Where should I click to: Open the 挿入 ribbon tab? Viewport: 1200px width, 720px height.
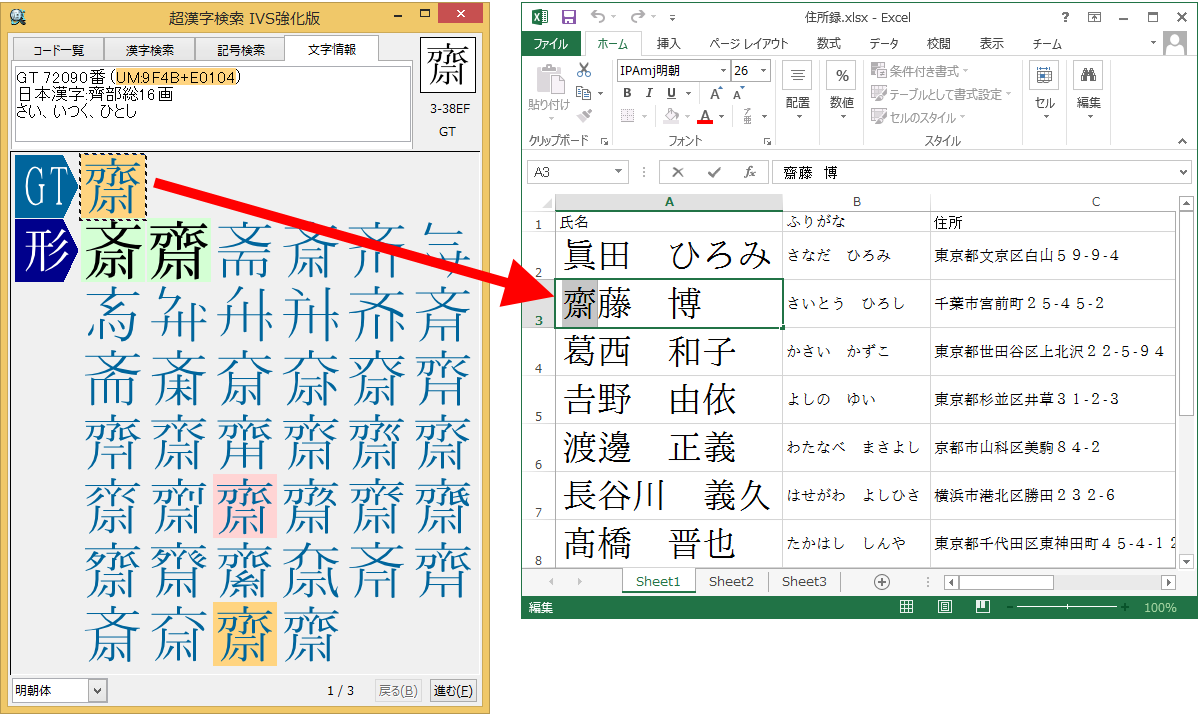(x=668, y=44)
